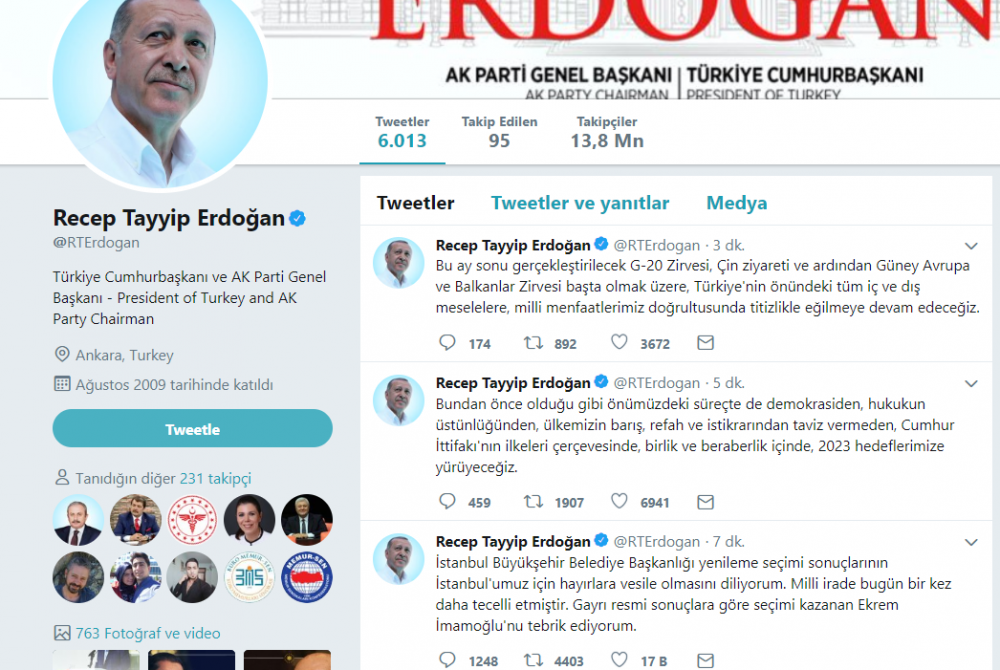Viewport: 1000px width, 670px height.
Task: Open the dropdown chevron on the 7 dk. tweet
Action: tap(971, 543)
